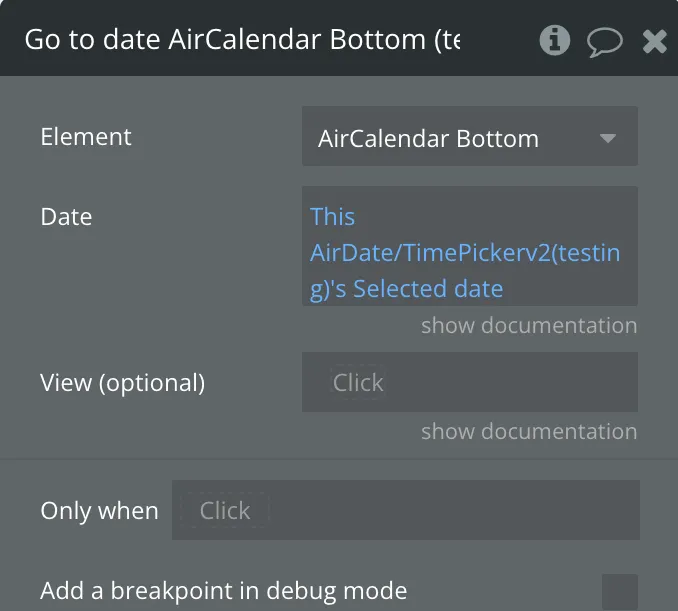Close the Go to date panel
The image size is (678, 611).
pyautogui.click(x=654, y=41)
